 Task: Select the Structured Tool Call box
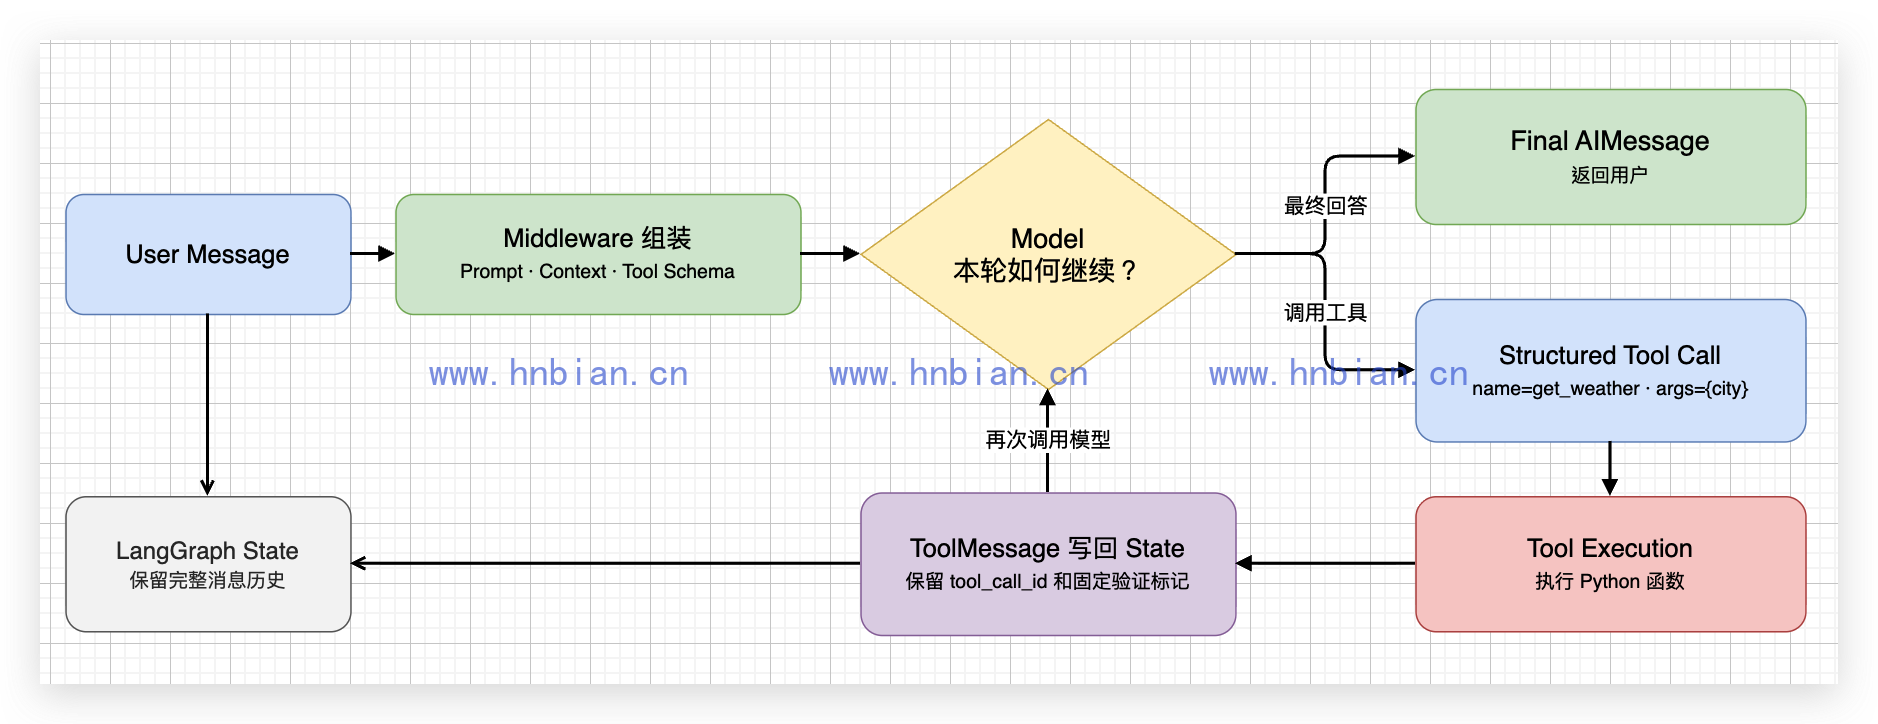coord(1610,370)
